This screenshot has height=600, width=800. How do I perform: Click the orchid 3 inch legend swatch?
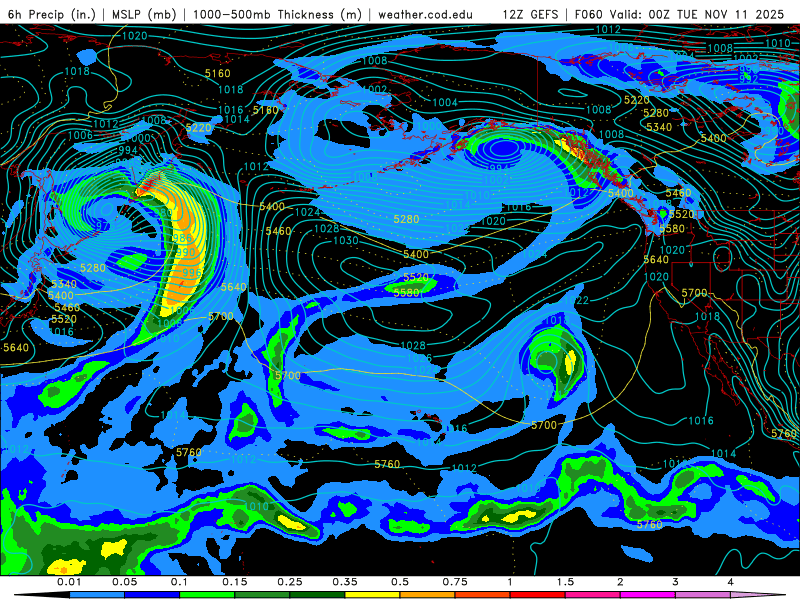(x=703, y=595)
